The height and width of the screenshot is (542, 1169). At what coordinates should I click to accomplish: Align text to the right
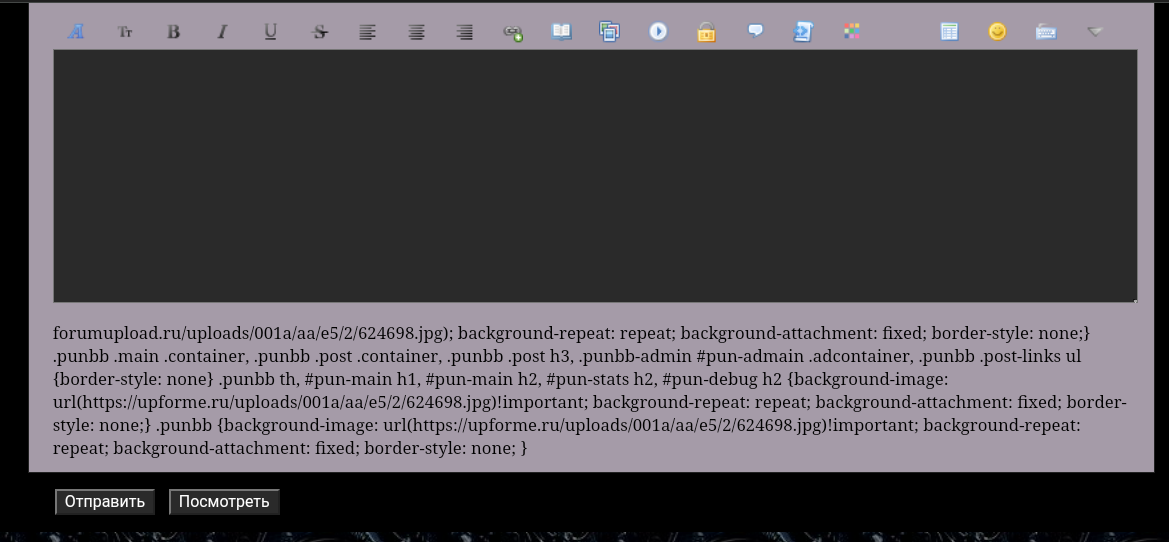pos(464,31)
